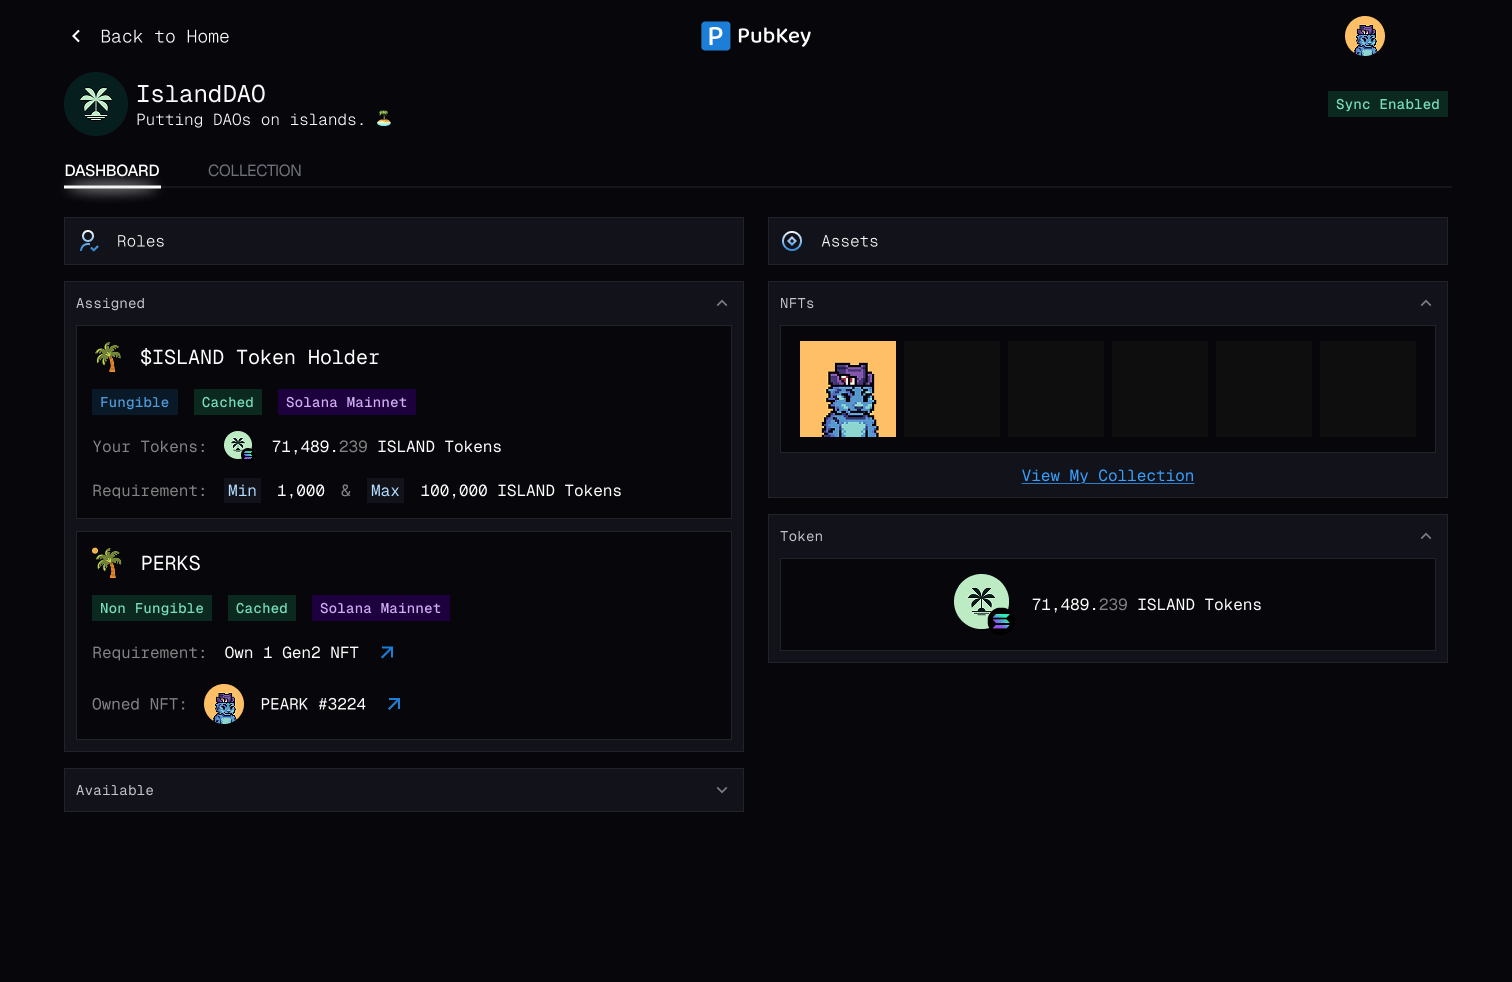Click the 100,000 ISLAND Tokens max value
Screen dimensions: 1512x982
pos(521,491)
